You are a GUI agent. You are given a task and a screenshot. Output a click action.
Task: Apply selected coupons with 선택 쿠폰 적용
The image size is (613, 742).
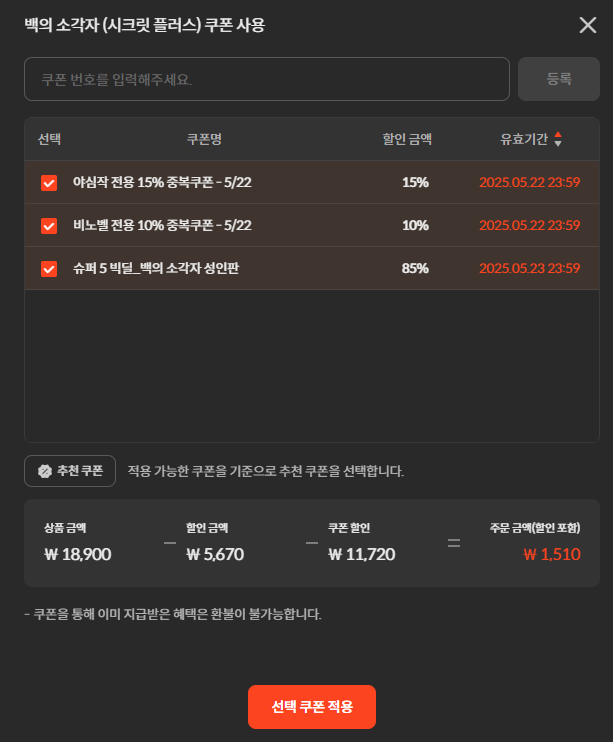312,707
